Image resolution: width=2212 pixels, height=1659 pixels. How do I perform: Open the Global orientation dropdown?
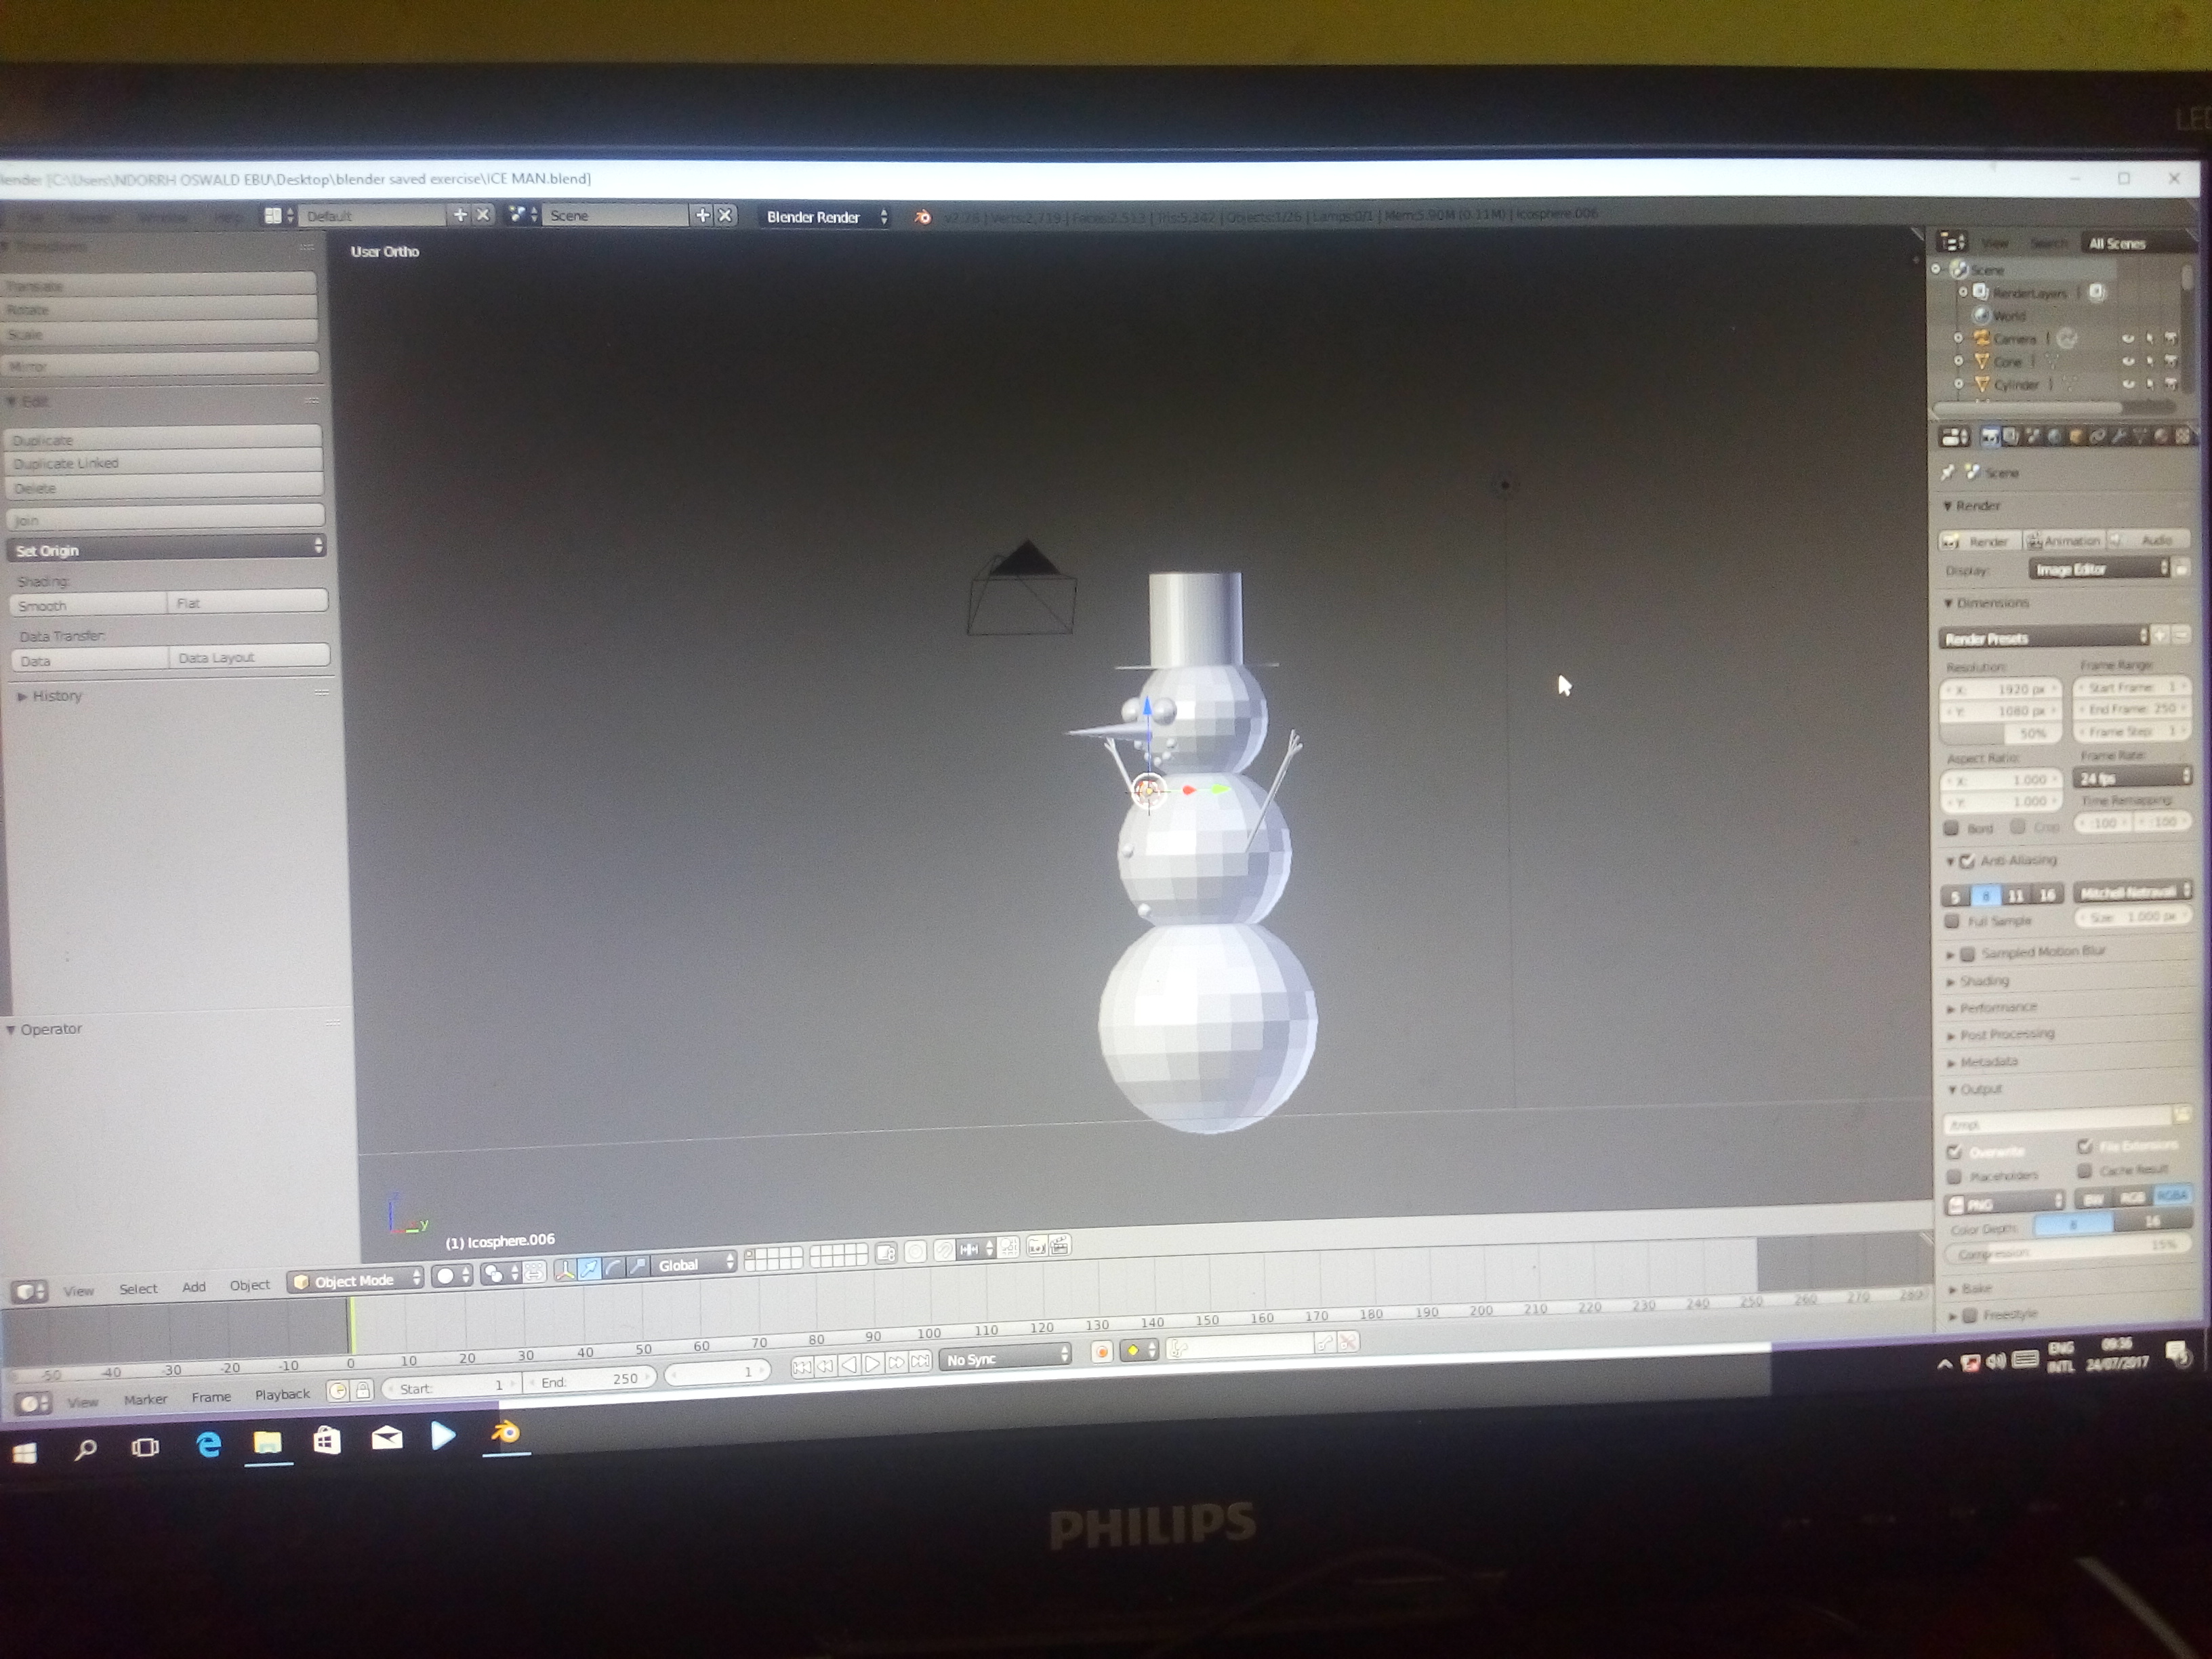coord(693,1265)
